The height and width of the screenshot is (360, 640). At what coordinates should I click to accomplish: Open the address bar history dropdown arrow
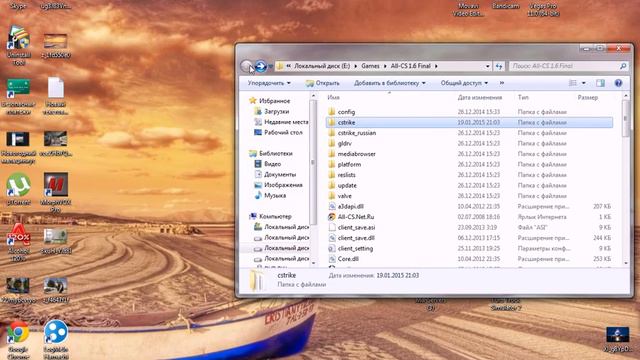pos(487,66)
